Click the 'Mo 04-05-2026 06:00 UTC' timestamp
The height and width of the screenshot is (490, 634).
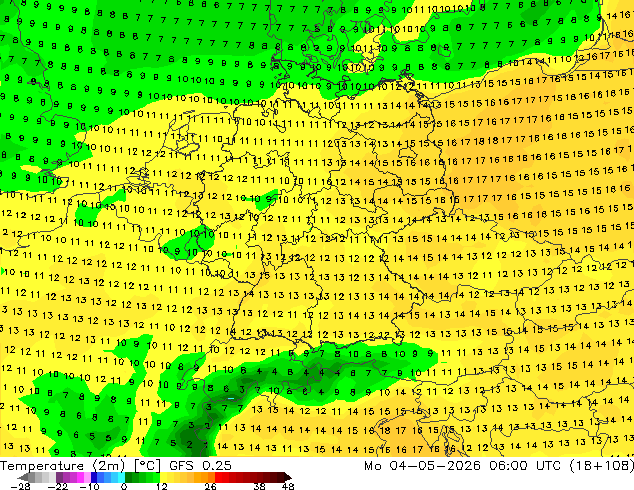462,466
